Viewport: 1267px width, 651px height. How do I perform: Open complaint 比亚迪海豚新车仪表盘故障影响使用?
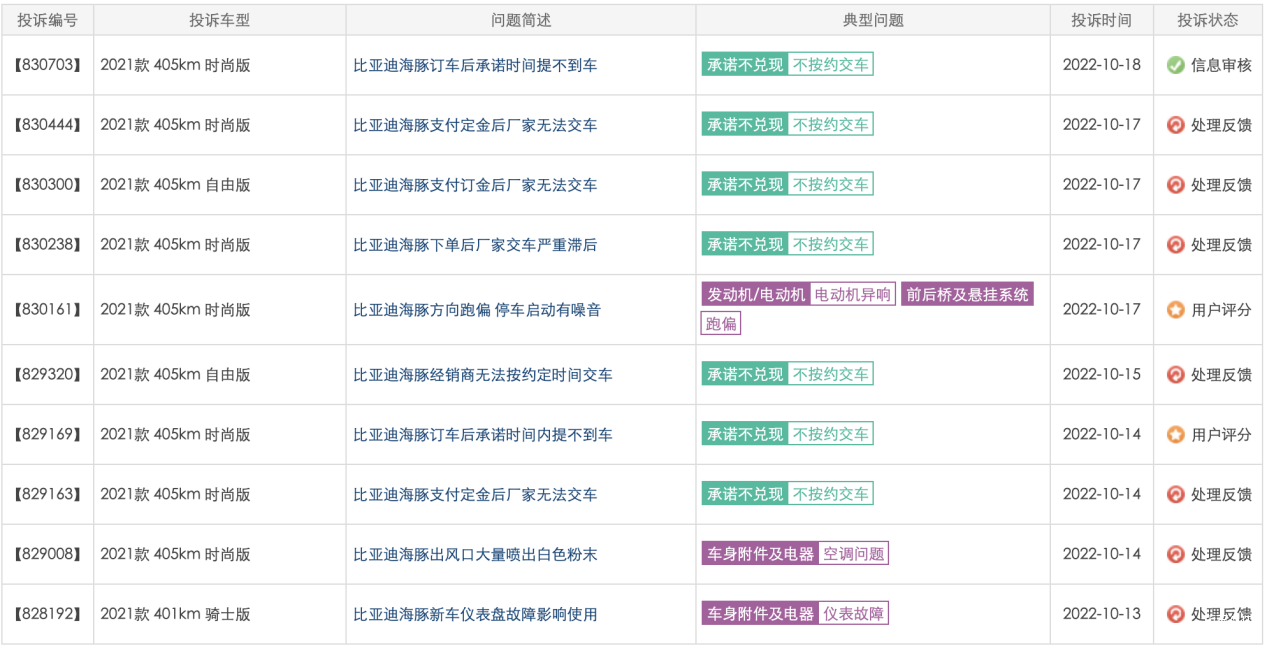475,614
